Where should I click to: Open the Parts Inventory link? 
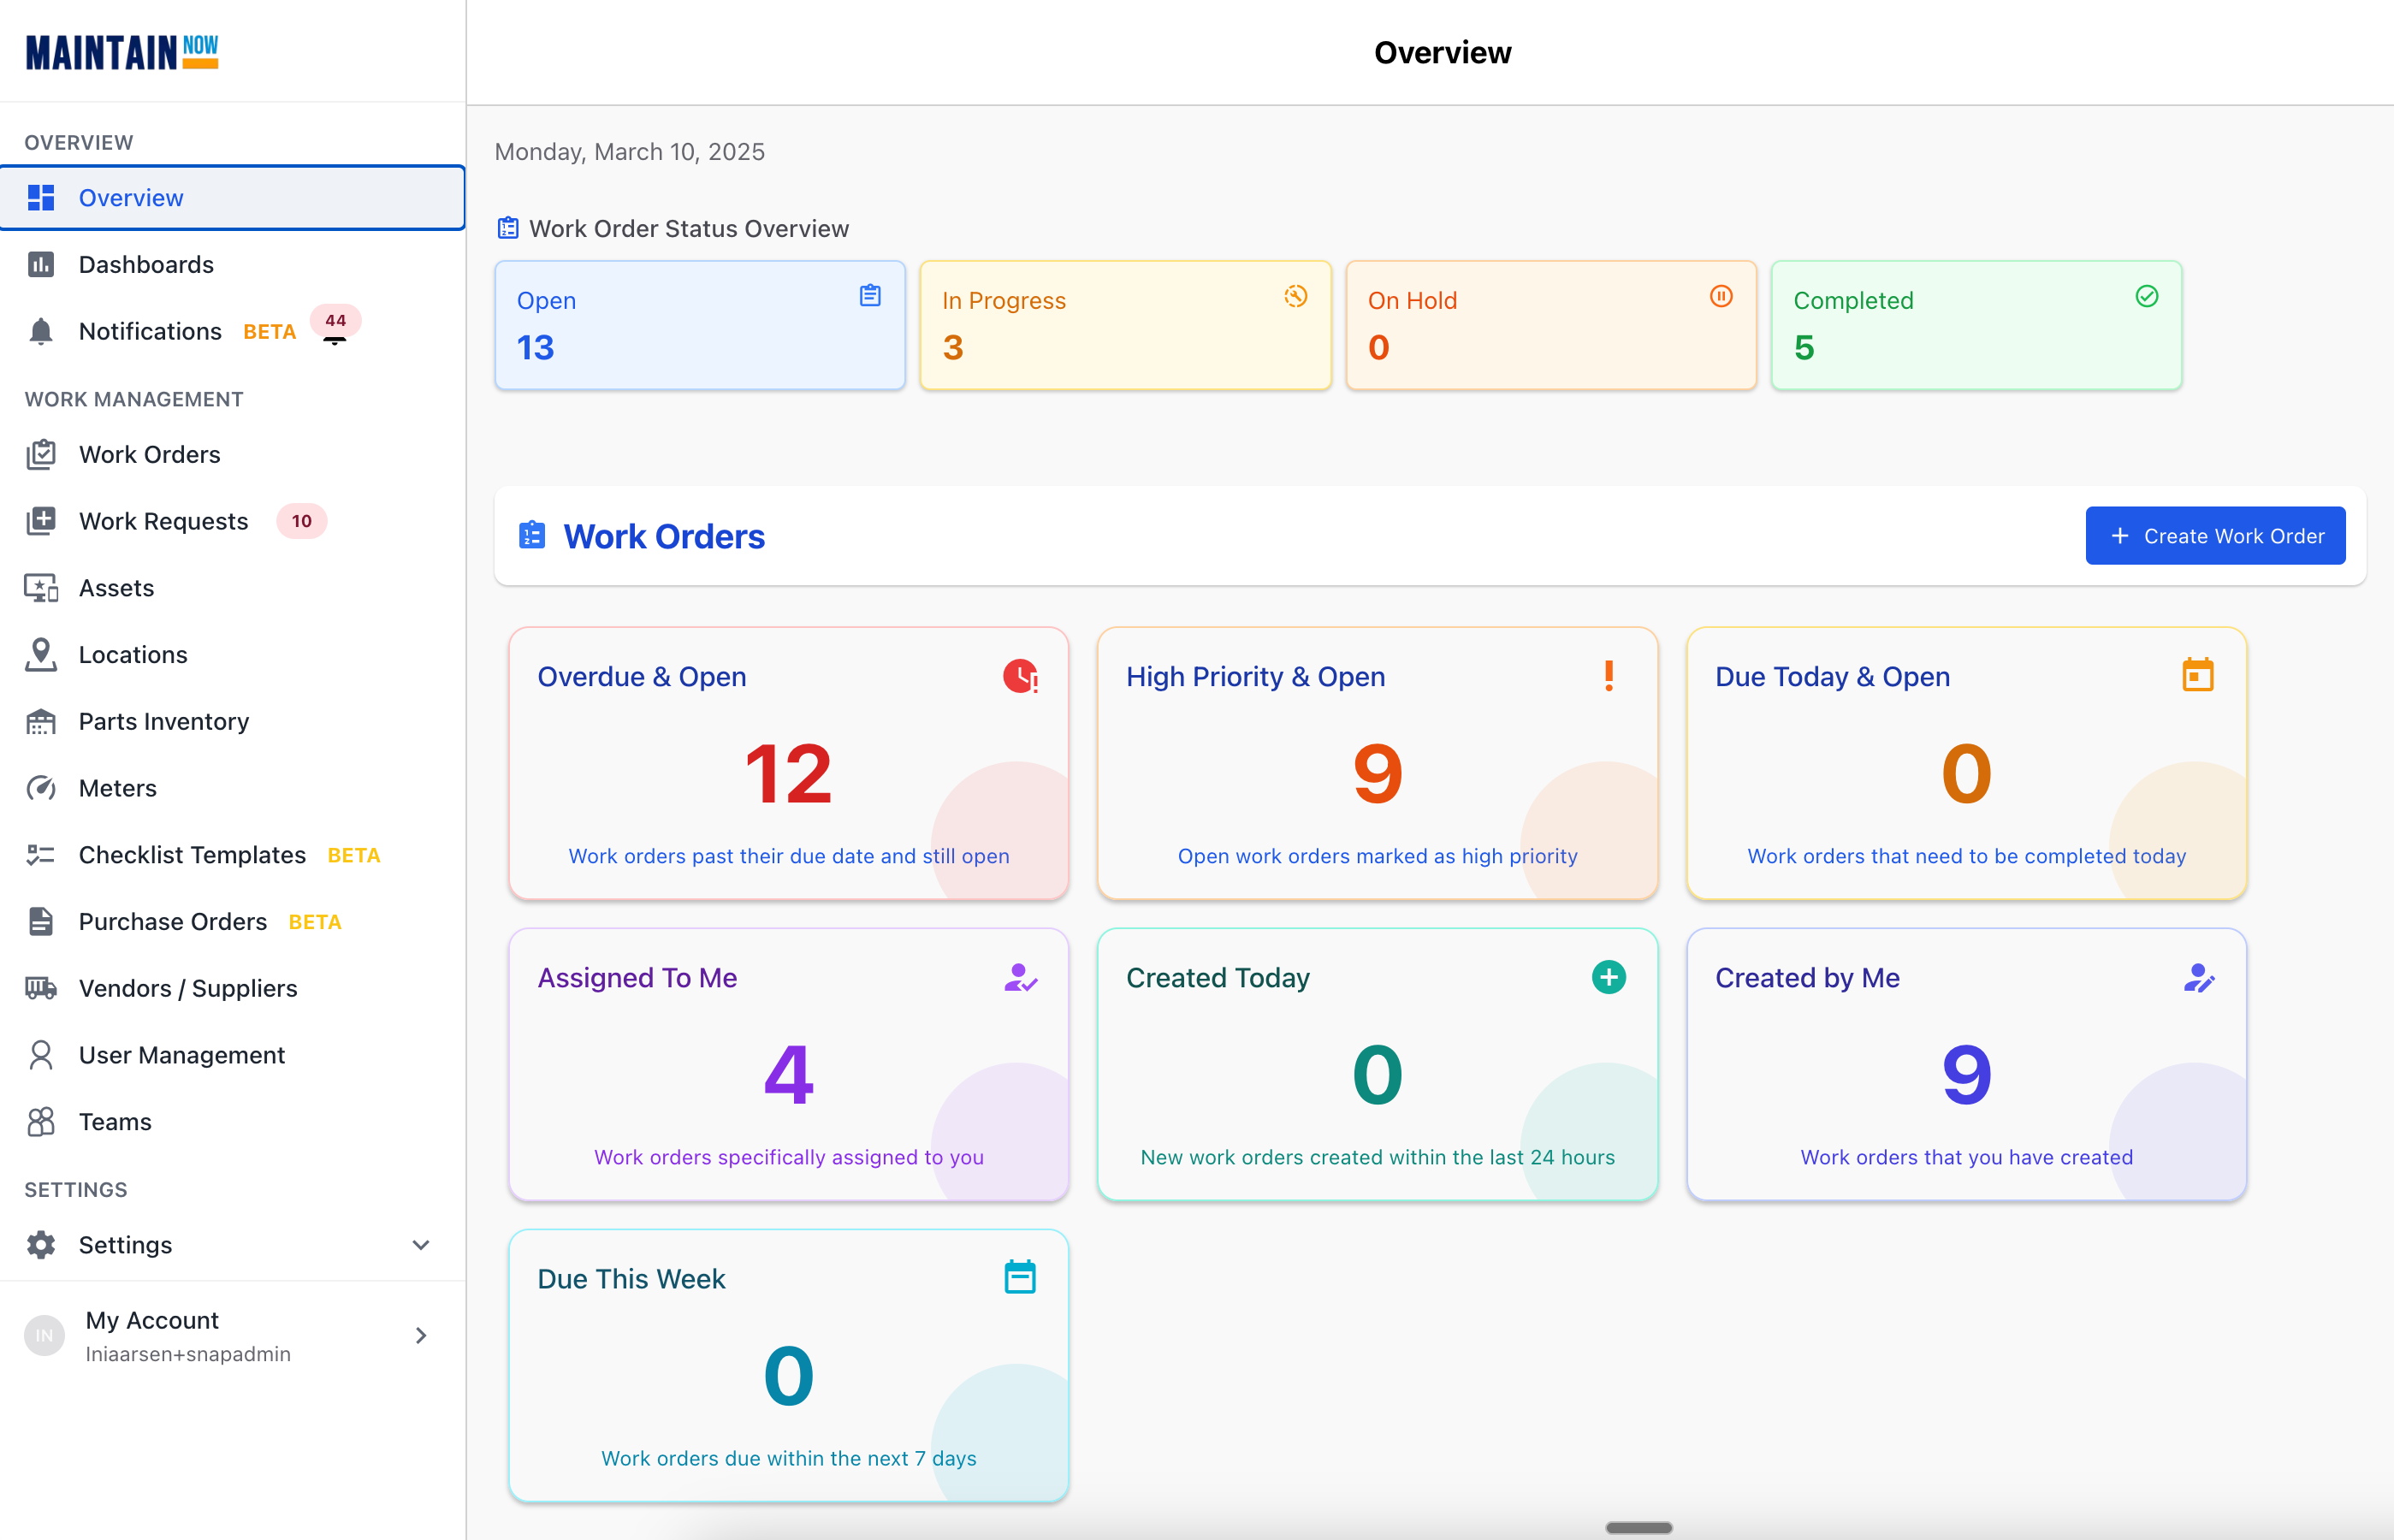point(163,721)
